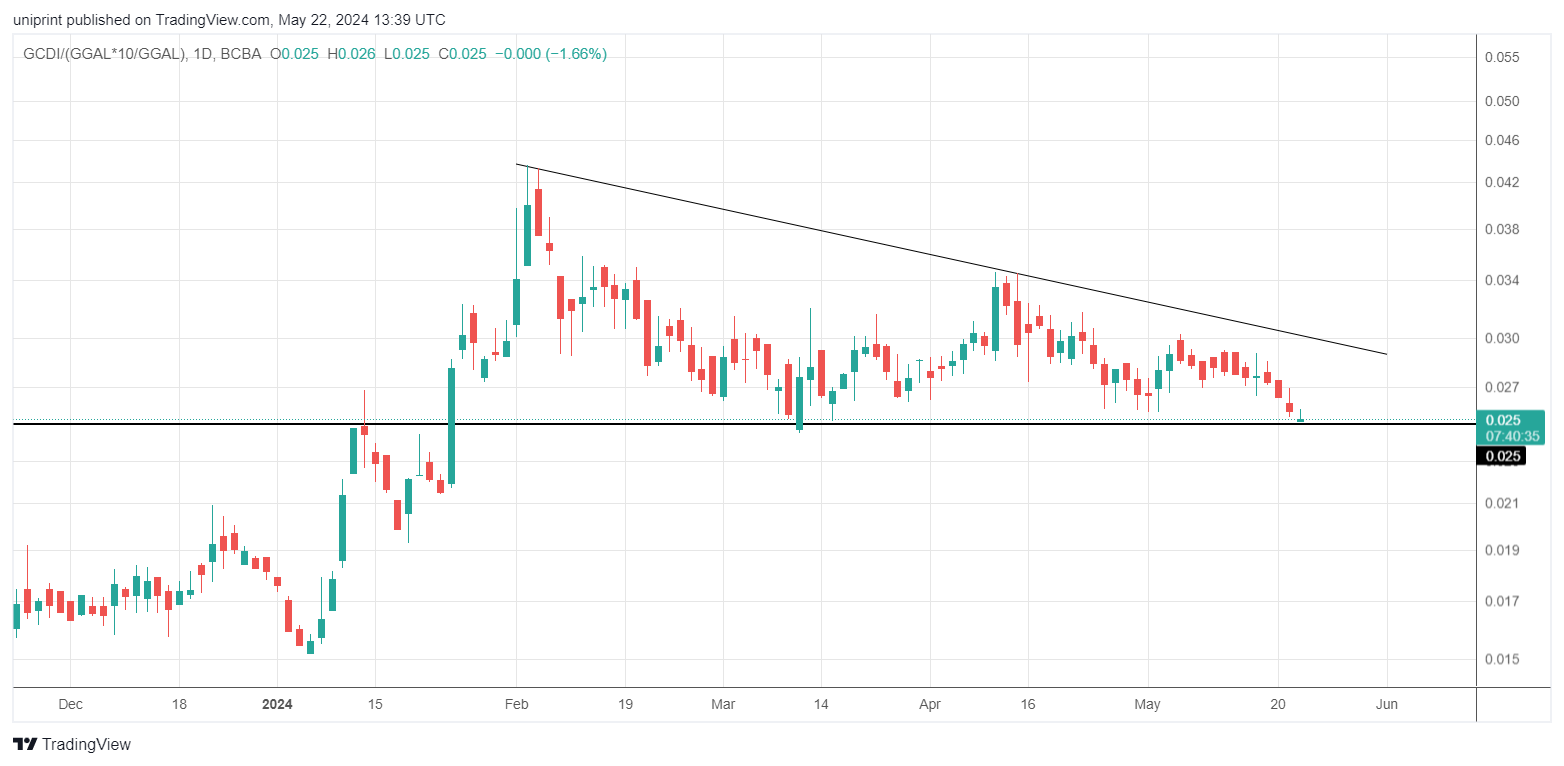Click the price axis label 0.042

(1502, 182)
